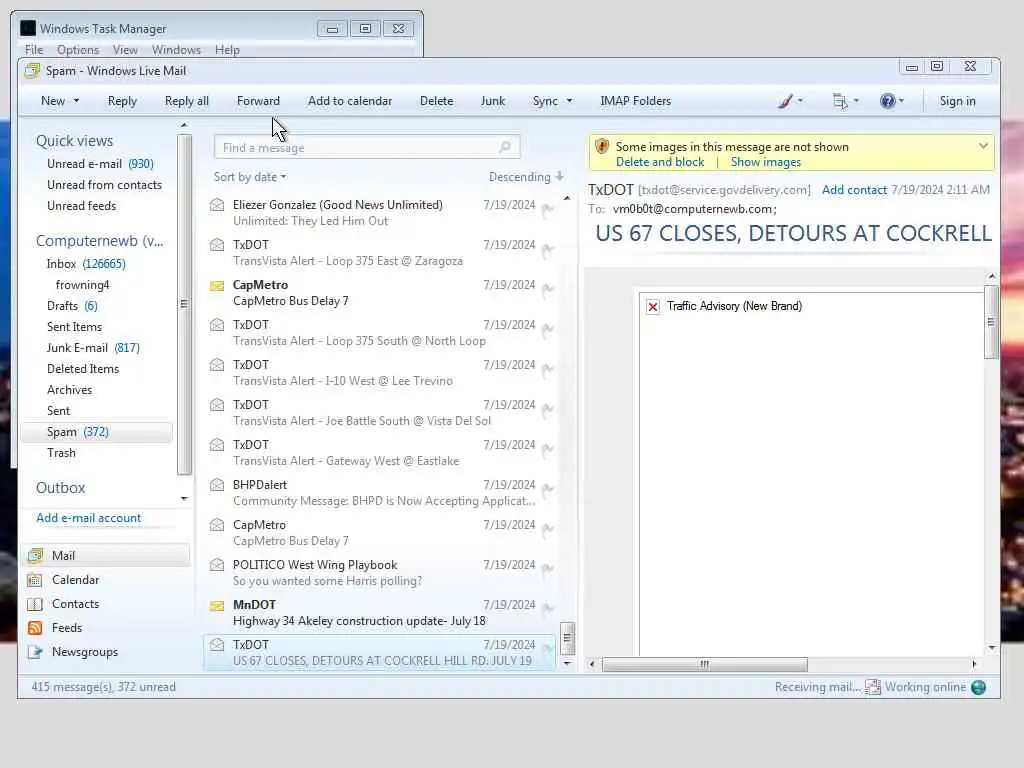Select the Inbox folder

coord(86,264)
